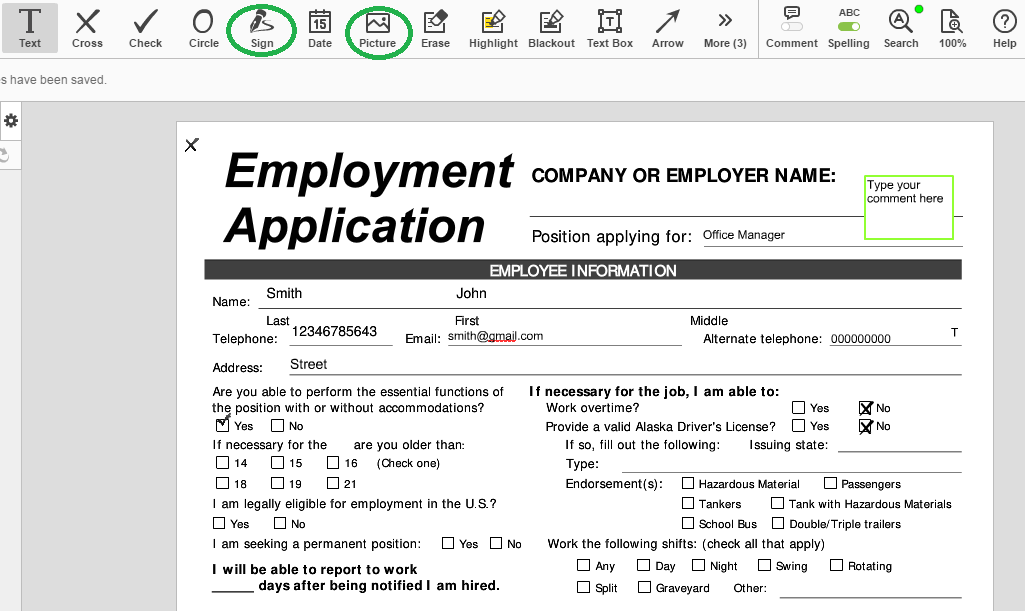Viewport: 1025px width, 611px height.
Task: Select the Check mark tool
Action: (x=145, y=28)
